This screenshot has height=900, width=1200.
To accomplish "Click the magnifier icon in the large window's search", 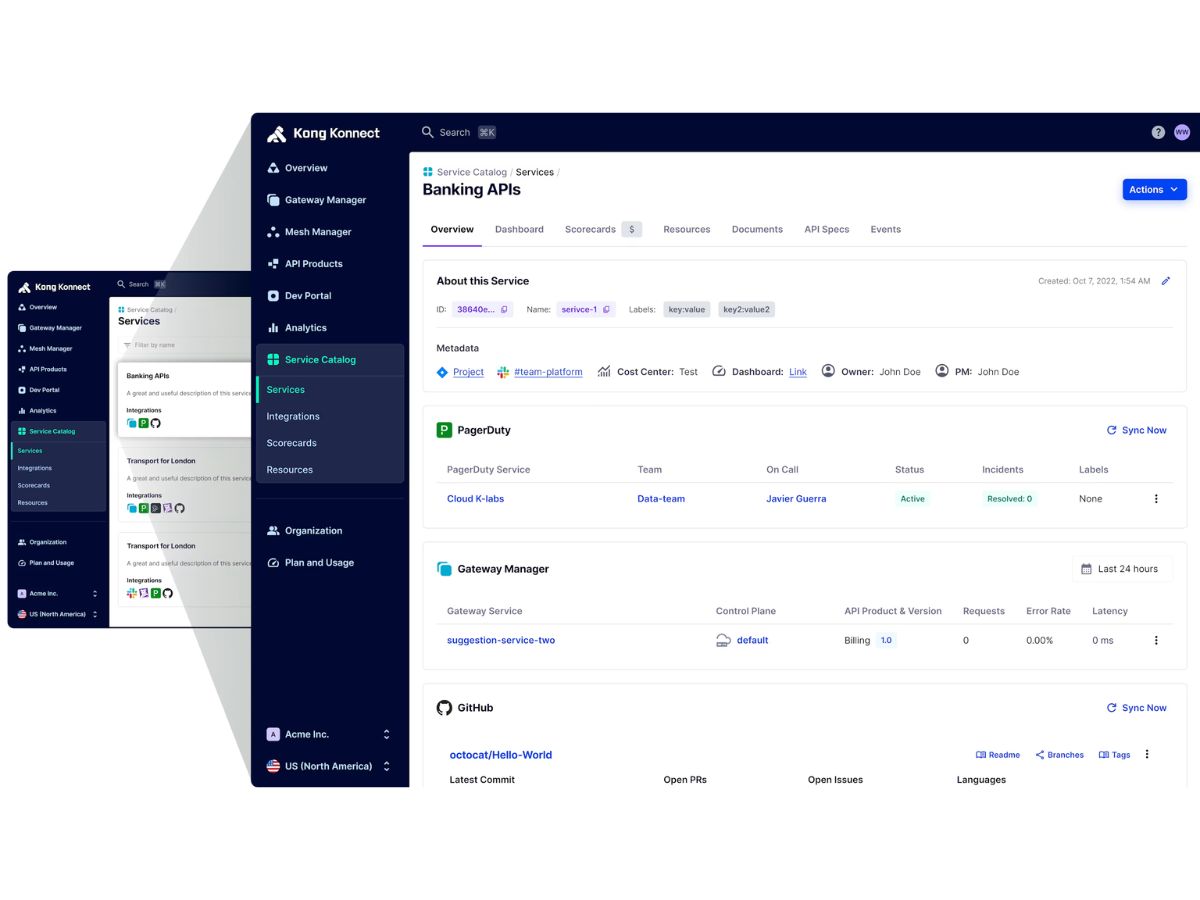I will (x=428, y=132).
